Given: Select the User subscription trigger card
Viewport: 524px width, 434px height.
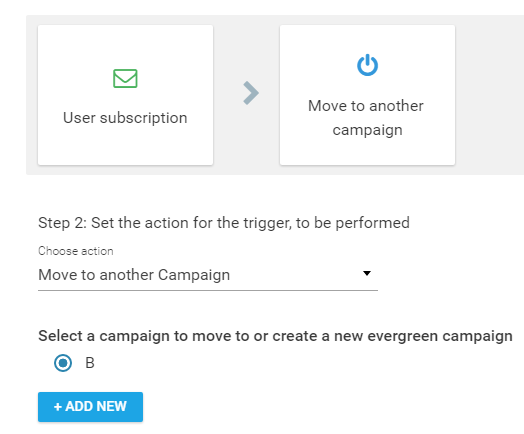Looking at the screenshot, I should tap(126, 95).
